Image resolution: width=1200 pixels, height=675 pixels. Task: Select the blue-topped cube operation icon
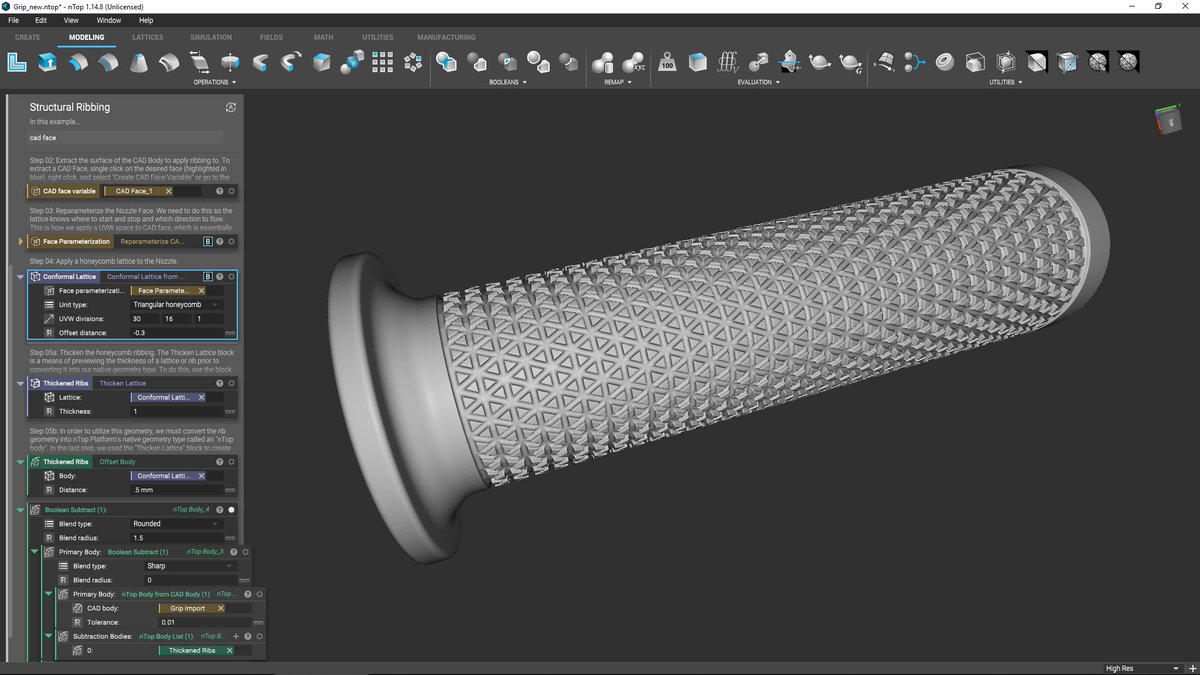point(321,63)
